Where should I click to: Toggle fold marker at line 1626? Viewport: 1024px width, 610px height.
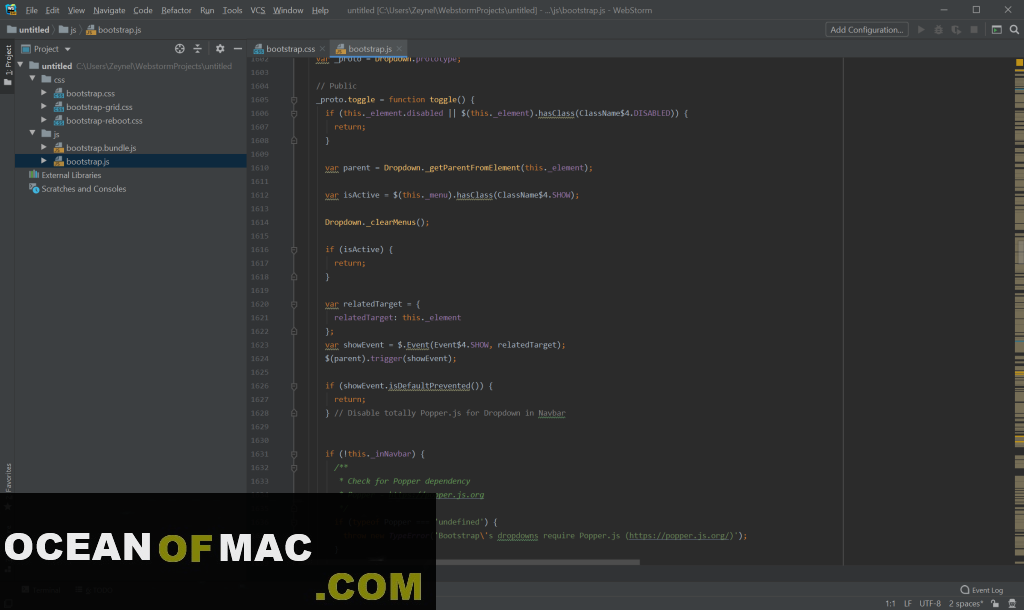click(x=294, y=386)
